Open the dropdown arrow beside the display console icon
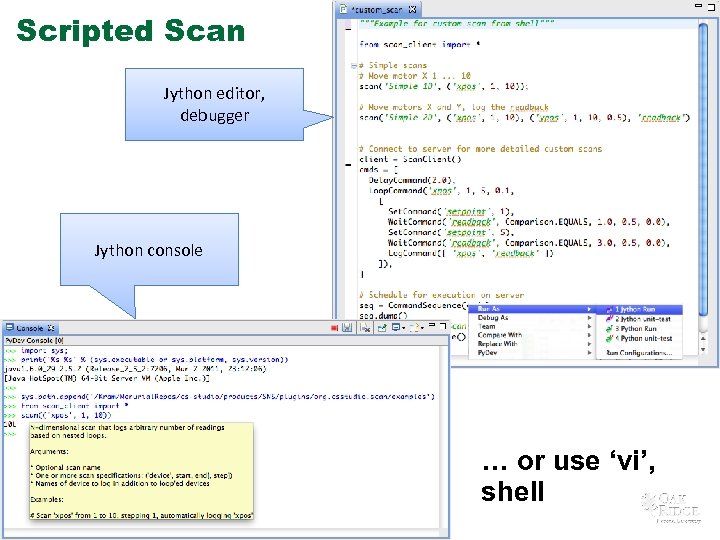720x540 pixels. coord(404,328)
